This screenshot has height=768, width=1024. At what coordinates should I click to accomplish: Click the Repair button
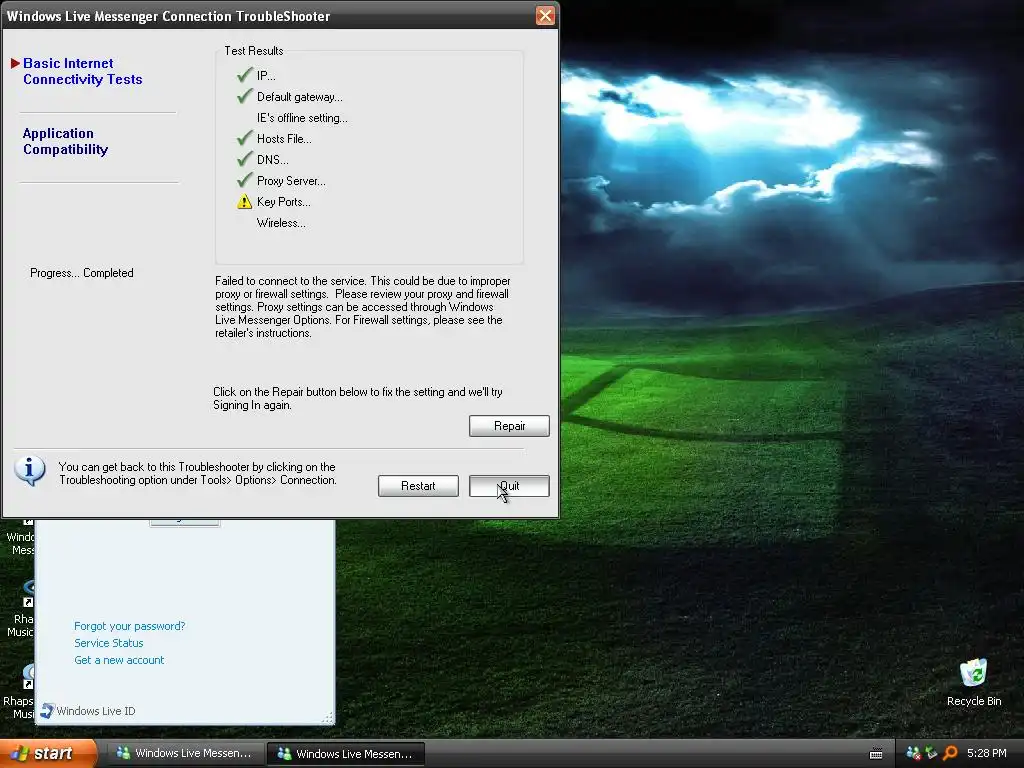(509, 426)
